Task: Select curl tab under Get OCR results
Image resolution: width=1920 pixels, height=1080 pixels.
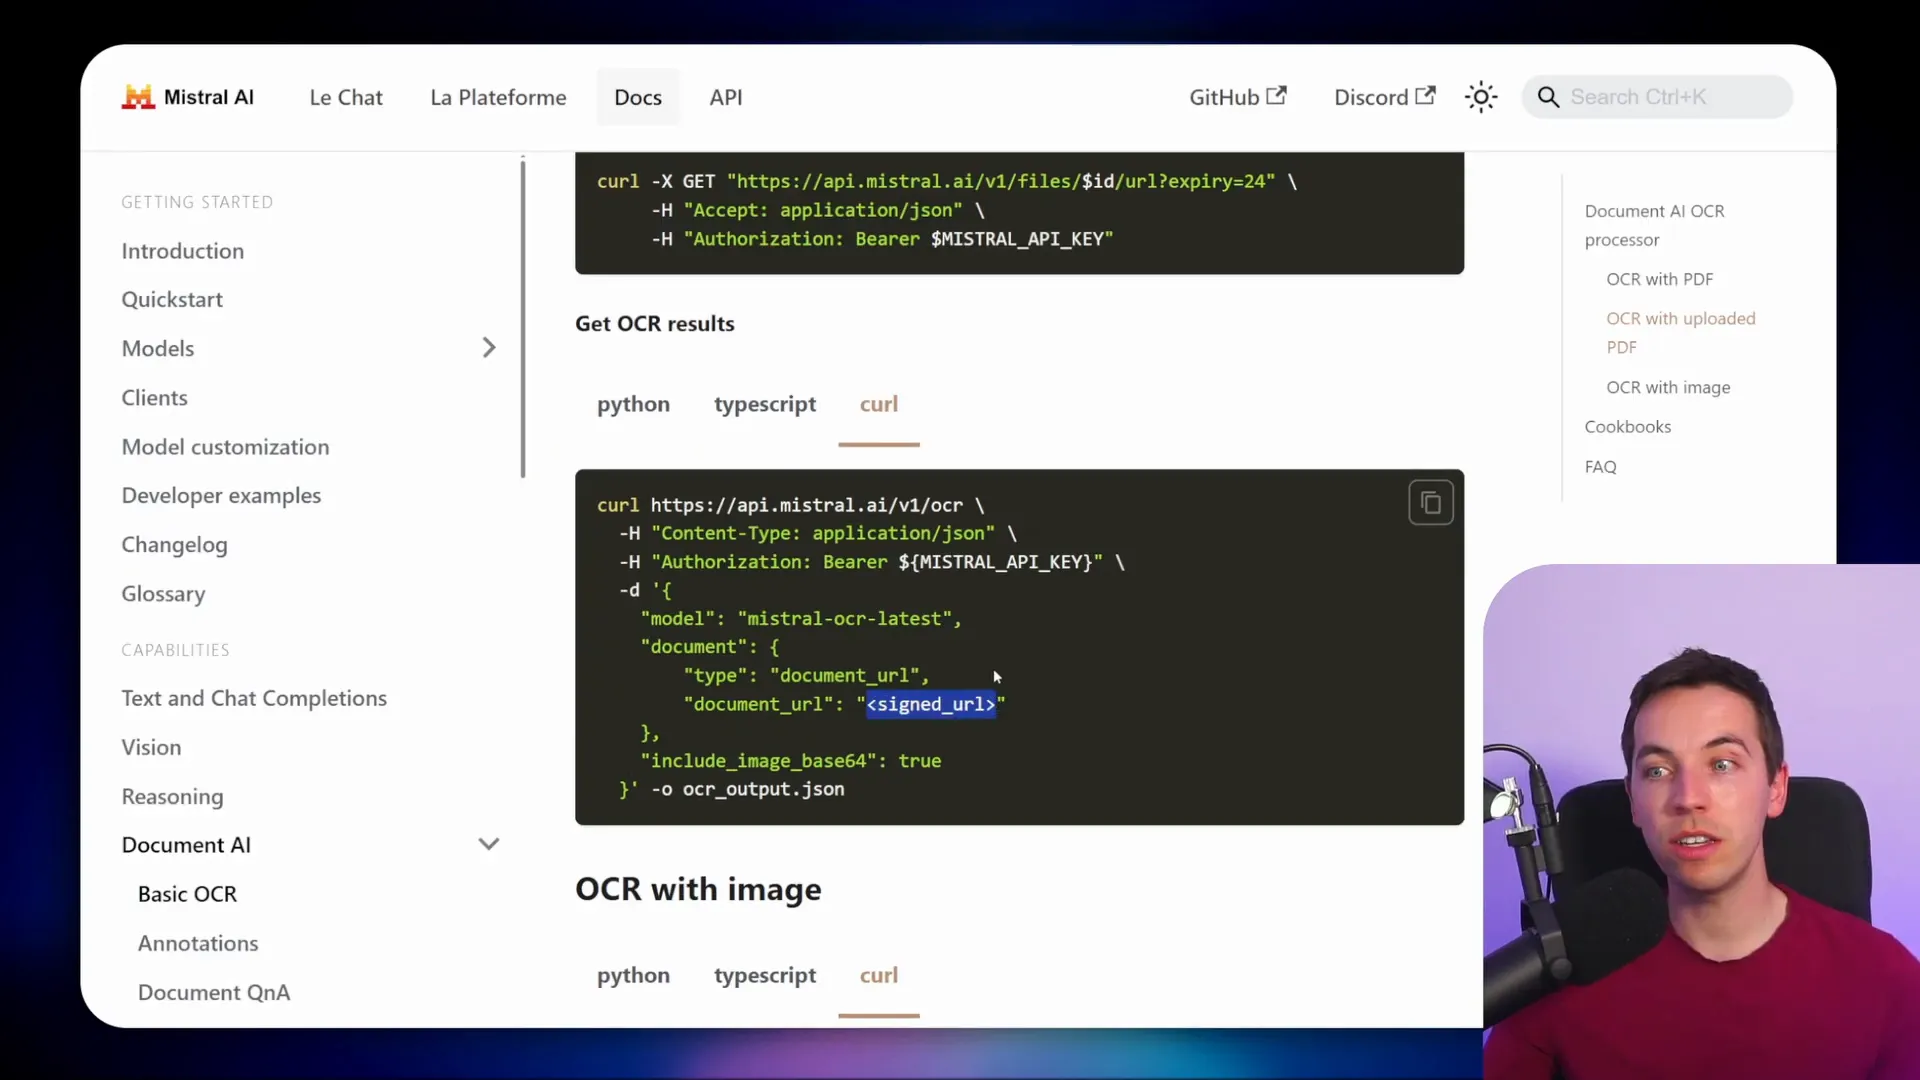Action: tap(879, 404)
